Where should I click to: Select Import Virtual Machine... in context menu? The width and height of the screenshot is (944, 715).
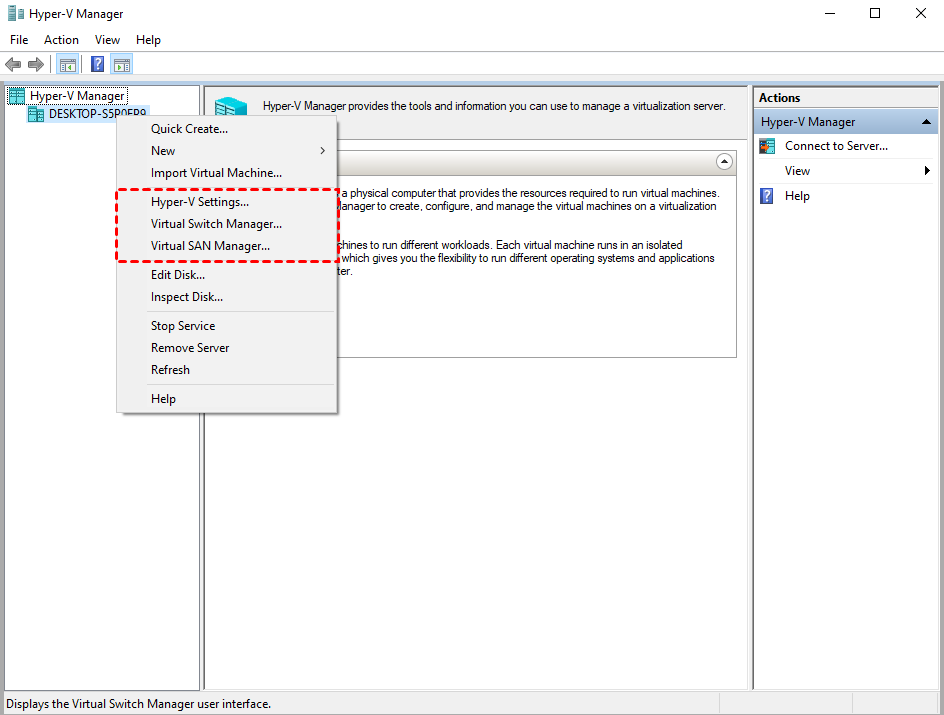227,173
